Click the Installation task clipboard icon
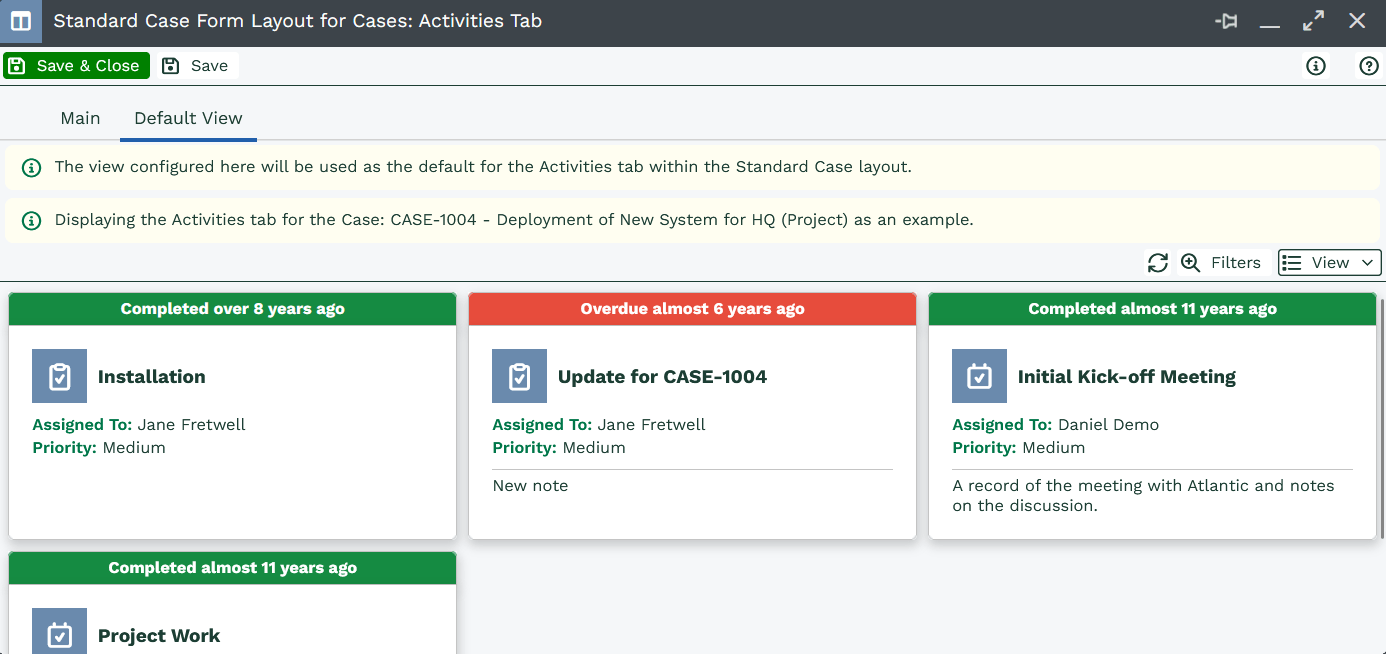 (59, 376)
